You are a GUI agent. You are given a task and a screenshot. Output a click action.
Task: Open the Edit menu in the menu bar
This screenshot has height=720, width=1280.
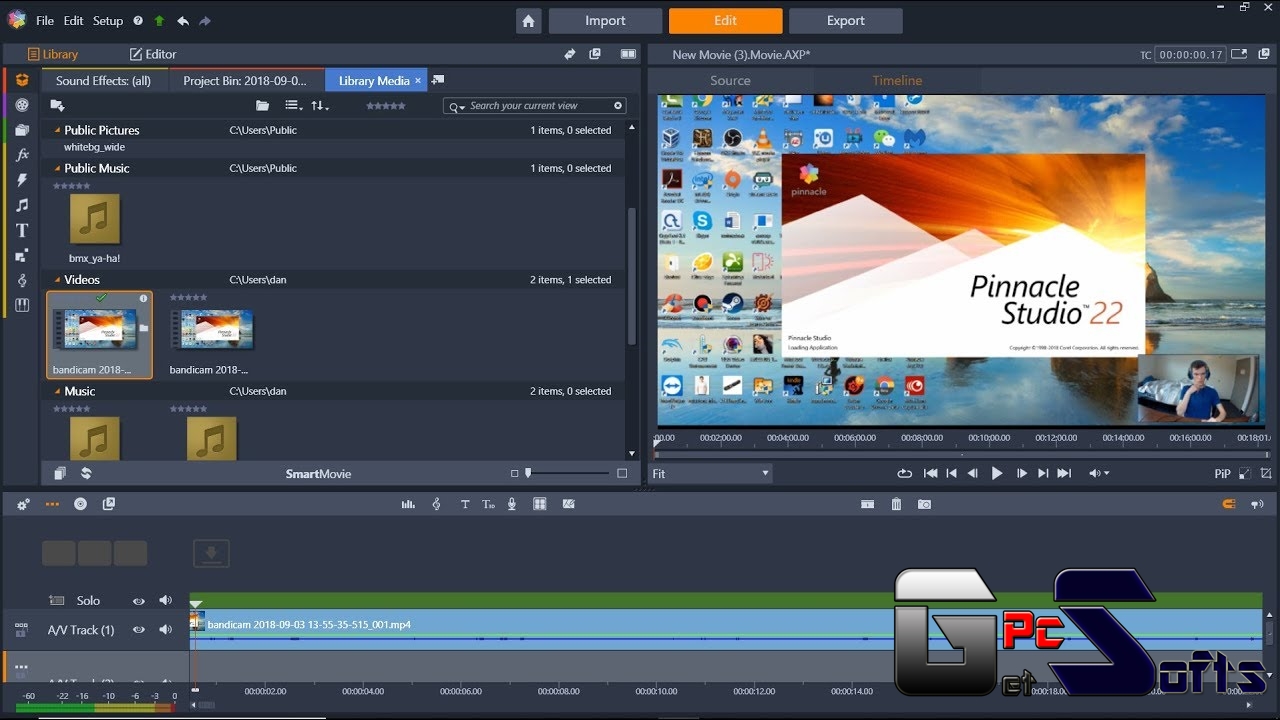[x=74, y=20]
